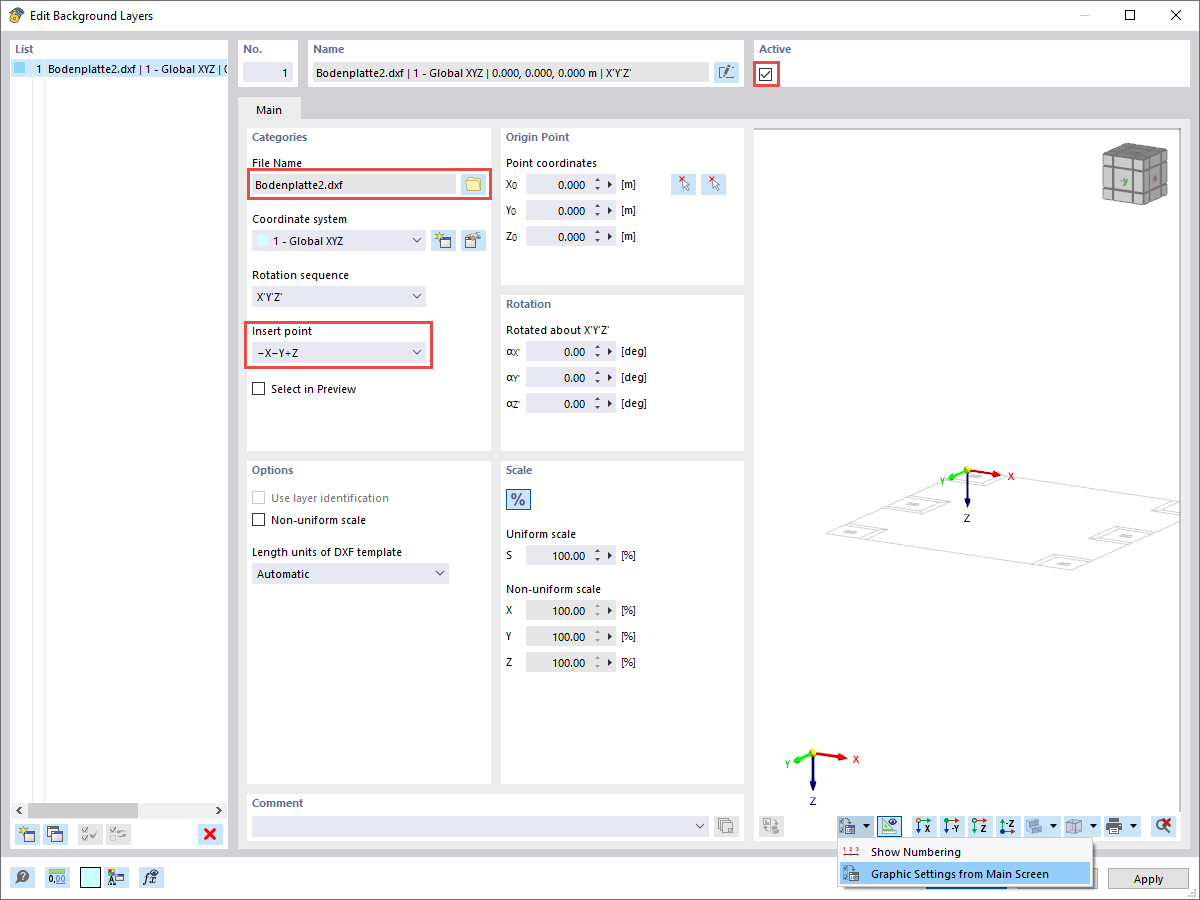Cancel zoom with the red magnifier icon
1200x900 pixels.
pyautogui.click(x=1163, y=826)
